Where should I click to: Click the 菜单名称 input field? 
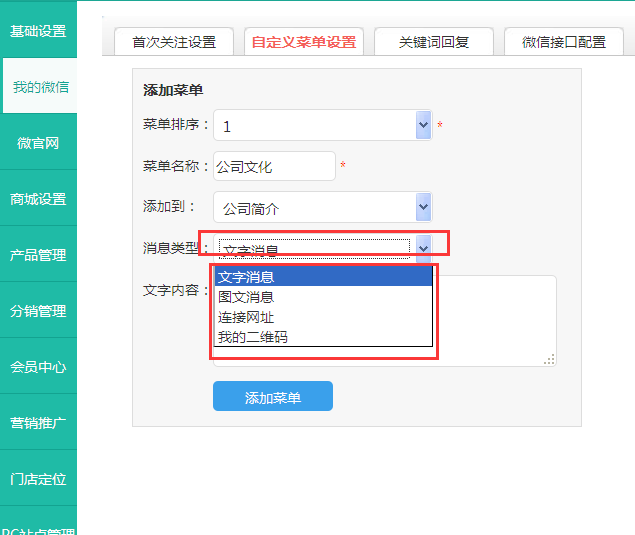click(274, 167)
